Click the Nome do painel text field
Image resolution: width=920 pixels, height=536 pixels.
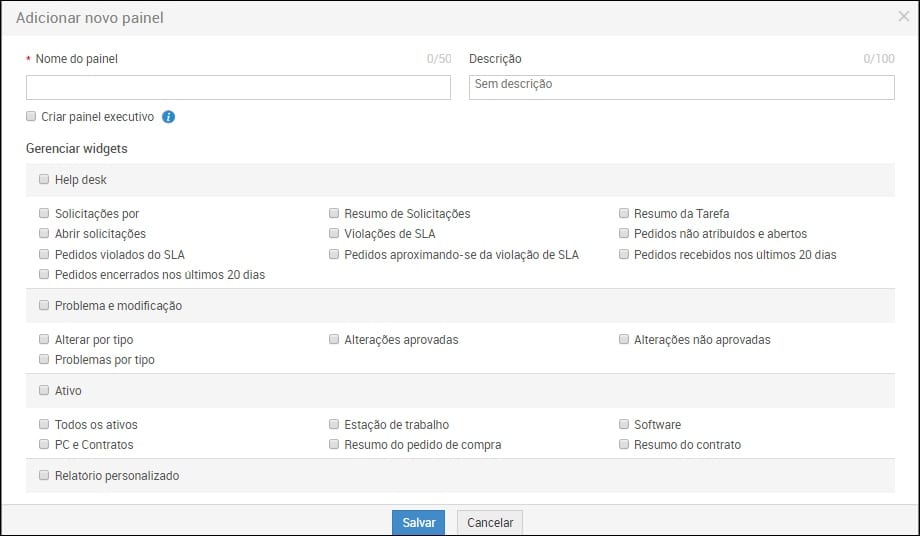point(238,88)
